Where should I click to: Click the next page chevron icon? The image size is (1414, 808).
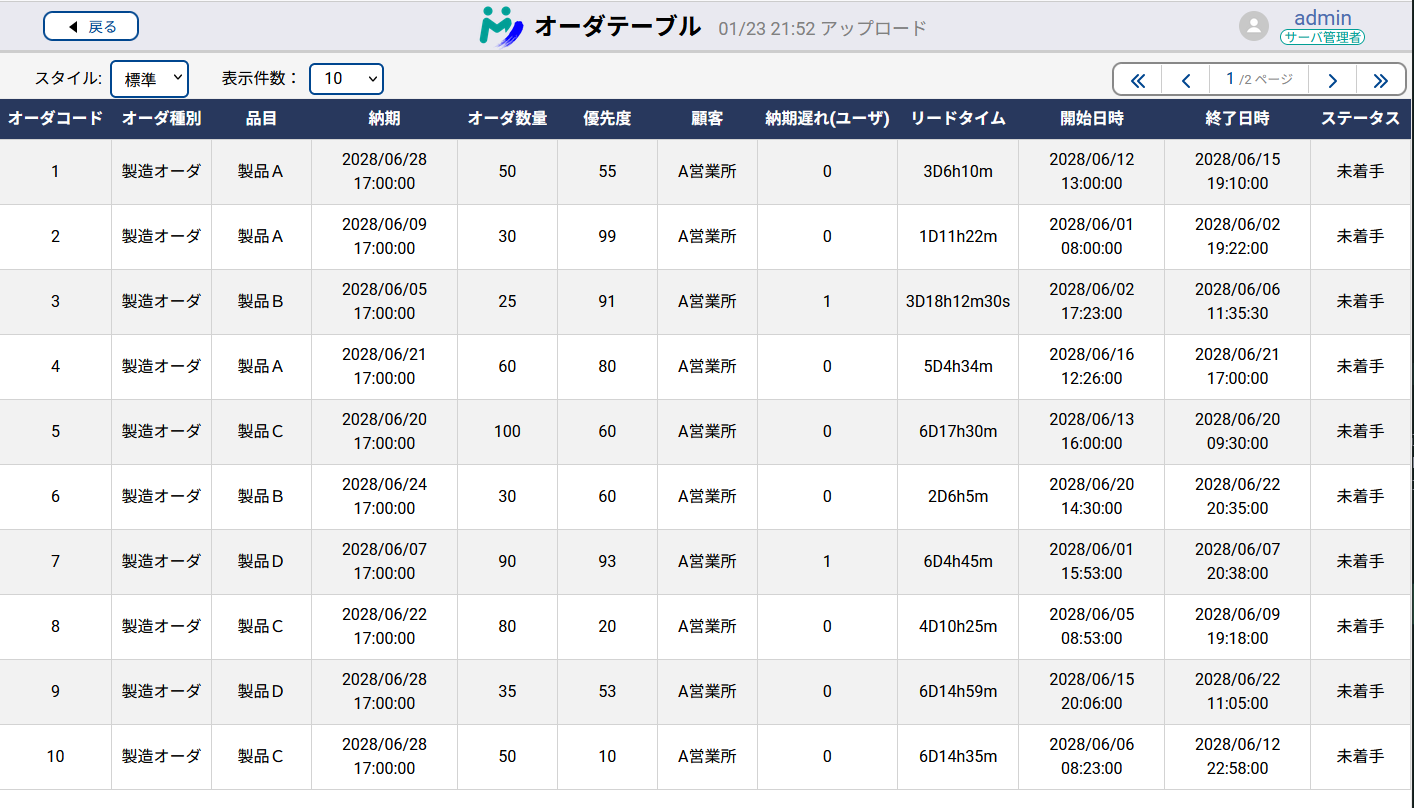pos(1332,78)
